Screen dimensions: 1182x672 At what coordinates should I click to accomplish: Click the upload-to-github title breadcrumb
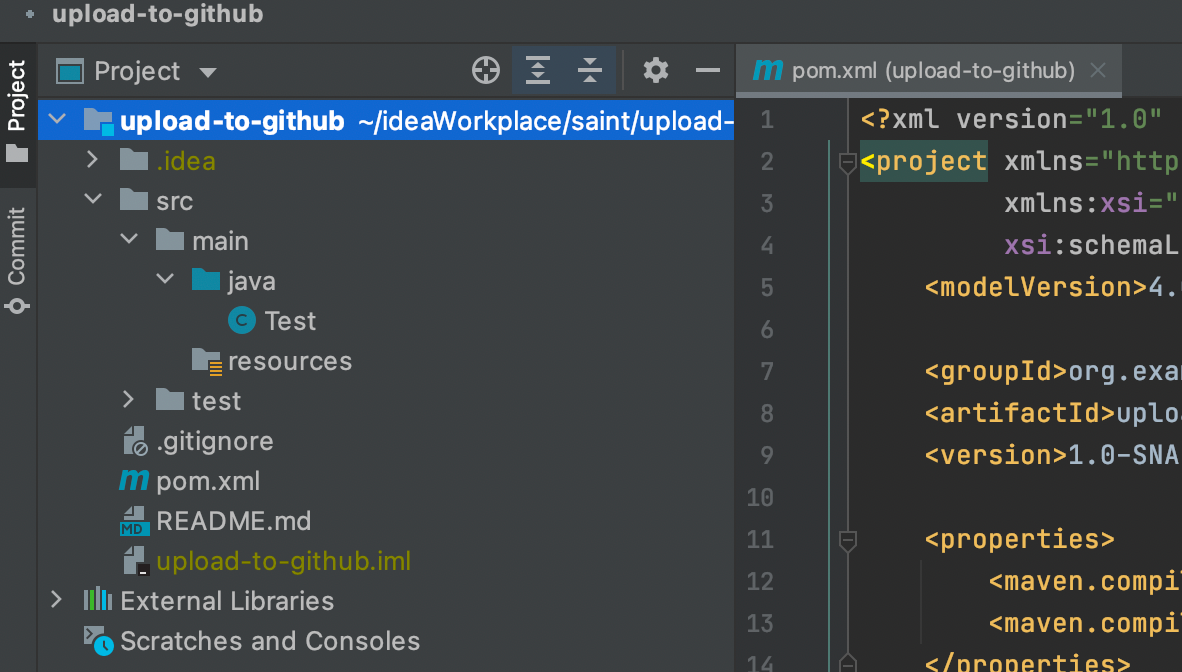[x=158, y=14]
